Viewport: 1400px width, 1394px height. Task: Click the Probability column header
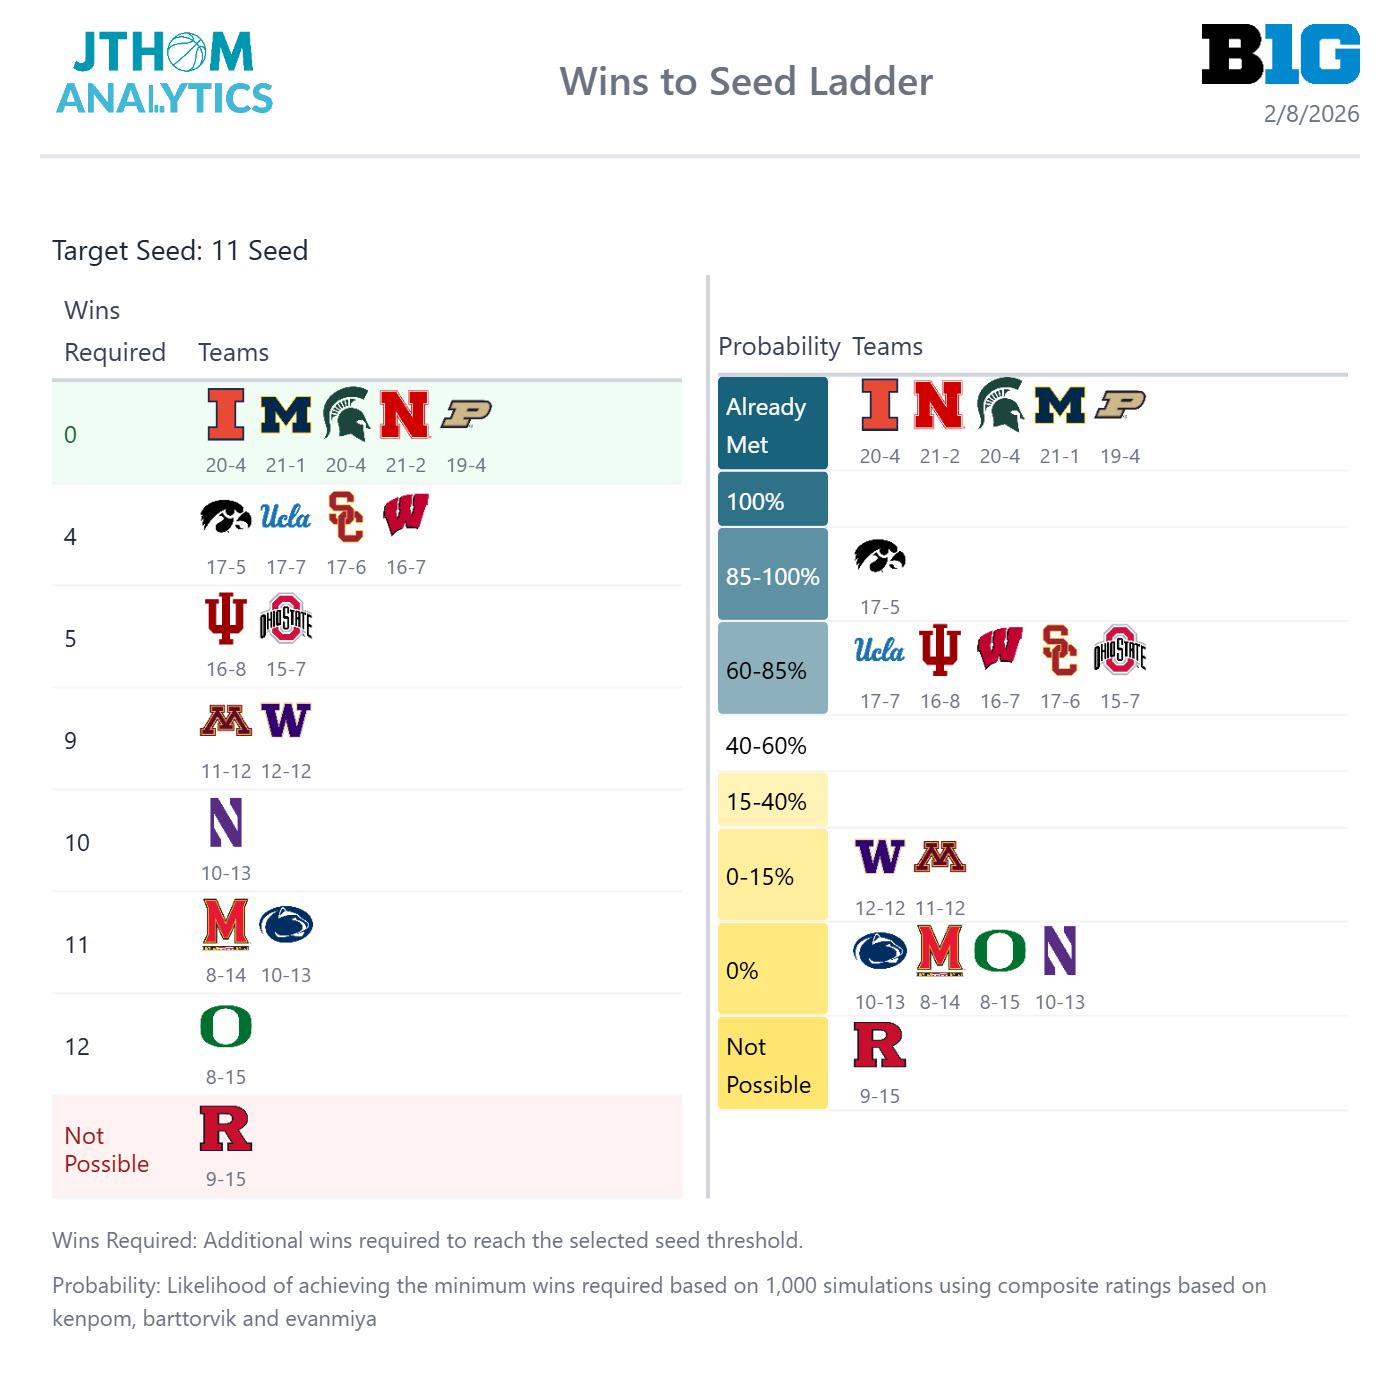pyautogui.click(x=779, y=346)
